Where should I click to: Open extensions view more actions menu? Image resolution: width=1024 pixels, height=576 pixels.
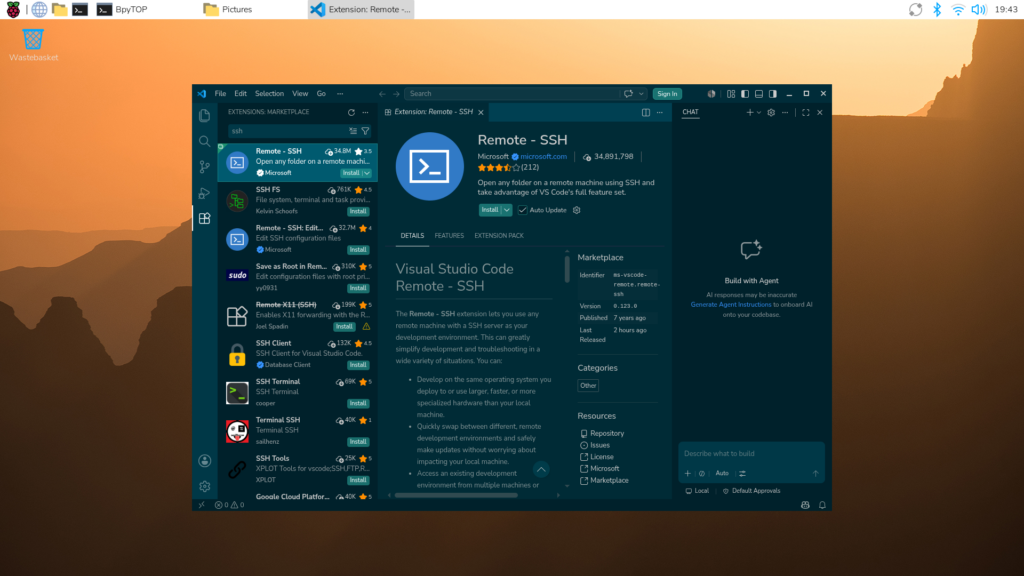(366, 112)
